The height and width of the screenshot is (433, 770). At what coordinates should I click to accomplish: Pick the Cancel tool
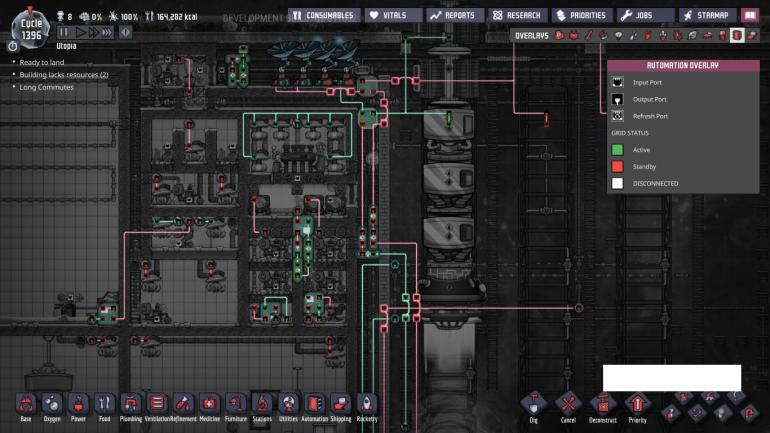coord(568,406)
